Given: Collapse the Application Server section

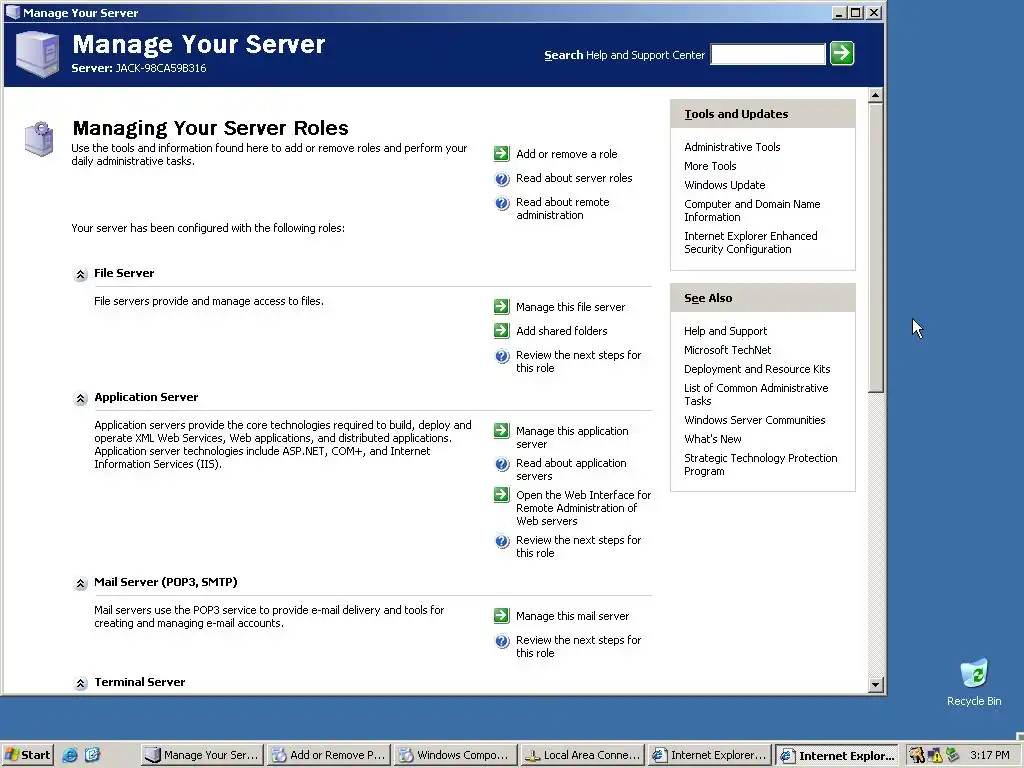Looking at the screenshot, I should [x=80, y=398].
